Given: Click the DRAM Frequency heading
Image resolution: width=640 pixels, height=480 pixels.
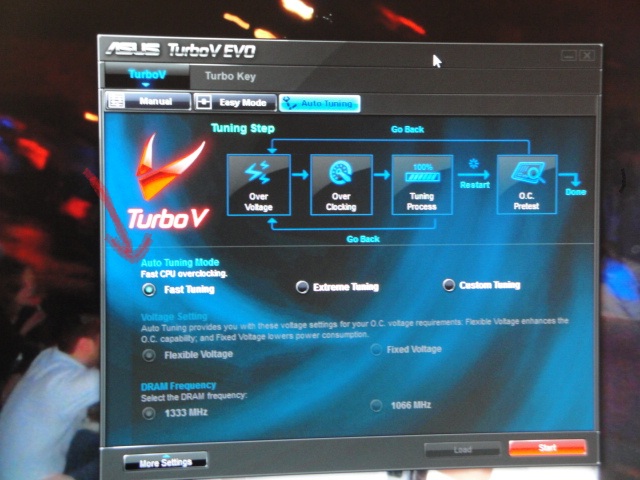Looking at the screenshot, I should pos(178,386).
